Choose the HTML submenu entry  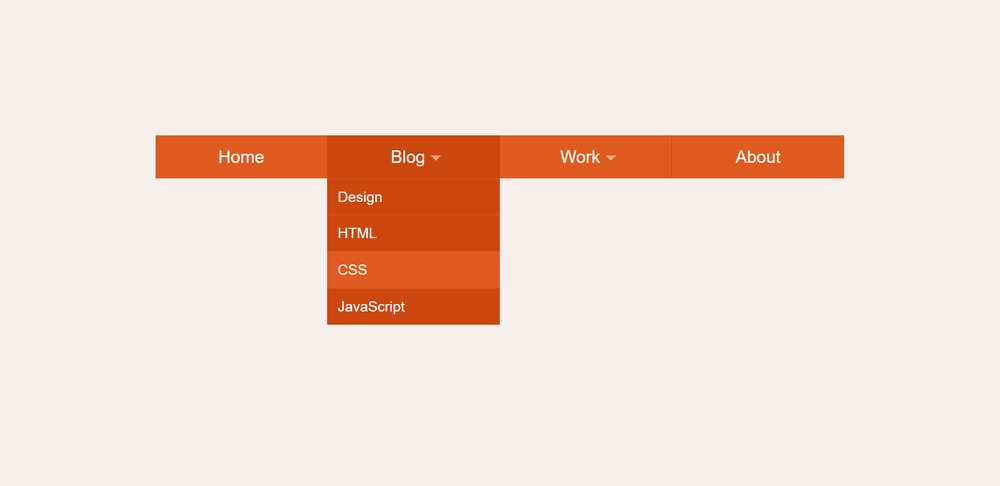point(413,233)
